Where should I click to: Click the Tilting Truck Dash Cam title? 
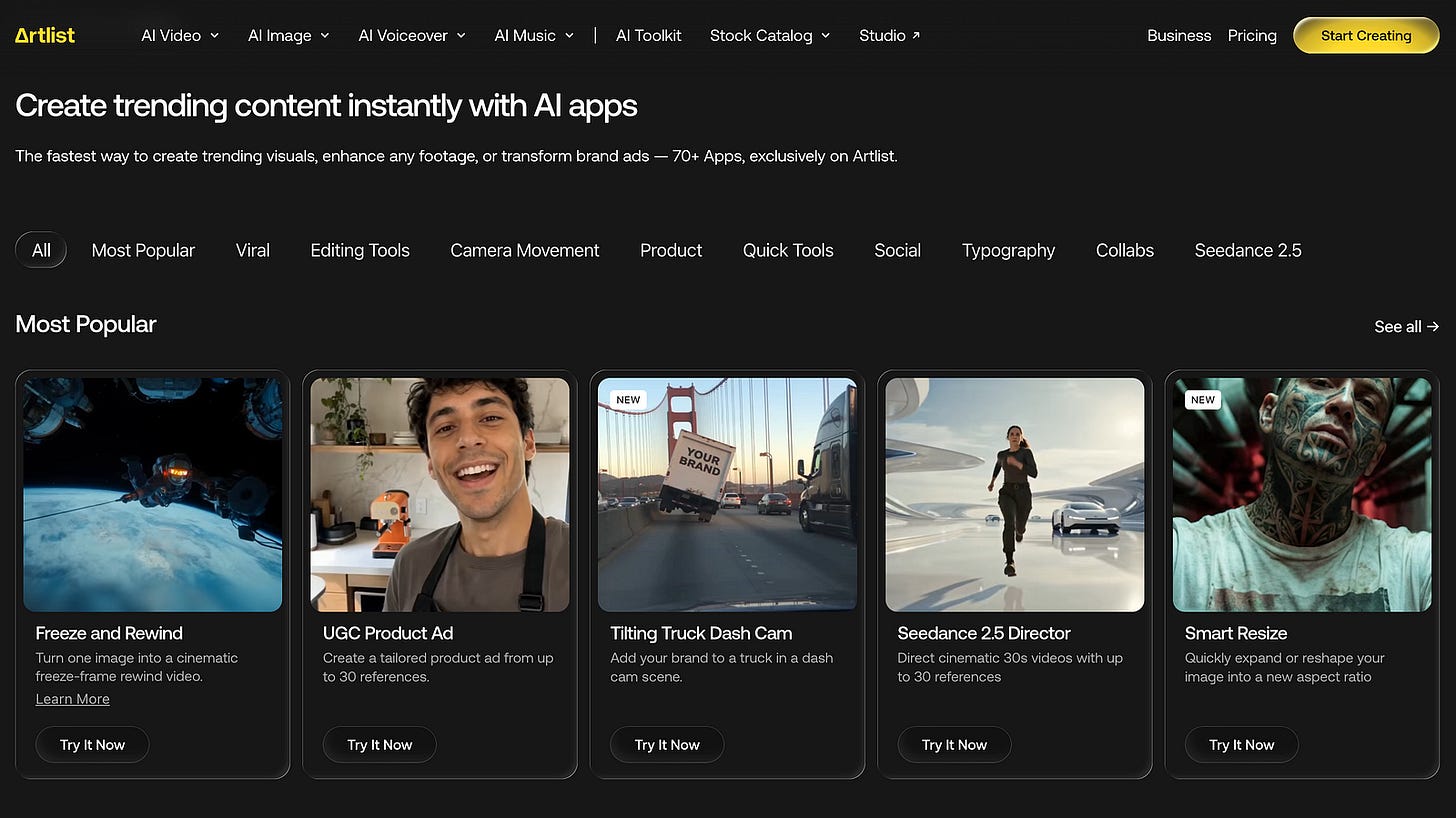click(701, 633)
